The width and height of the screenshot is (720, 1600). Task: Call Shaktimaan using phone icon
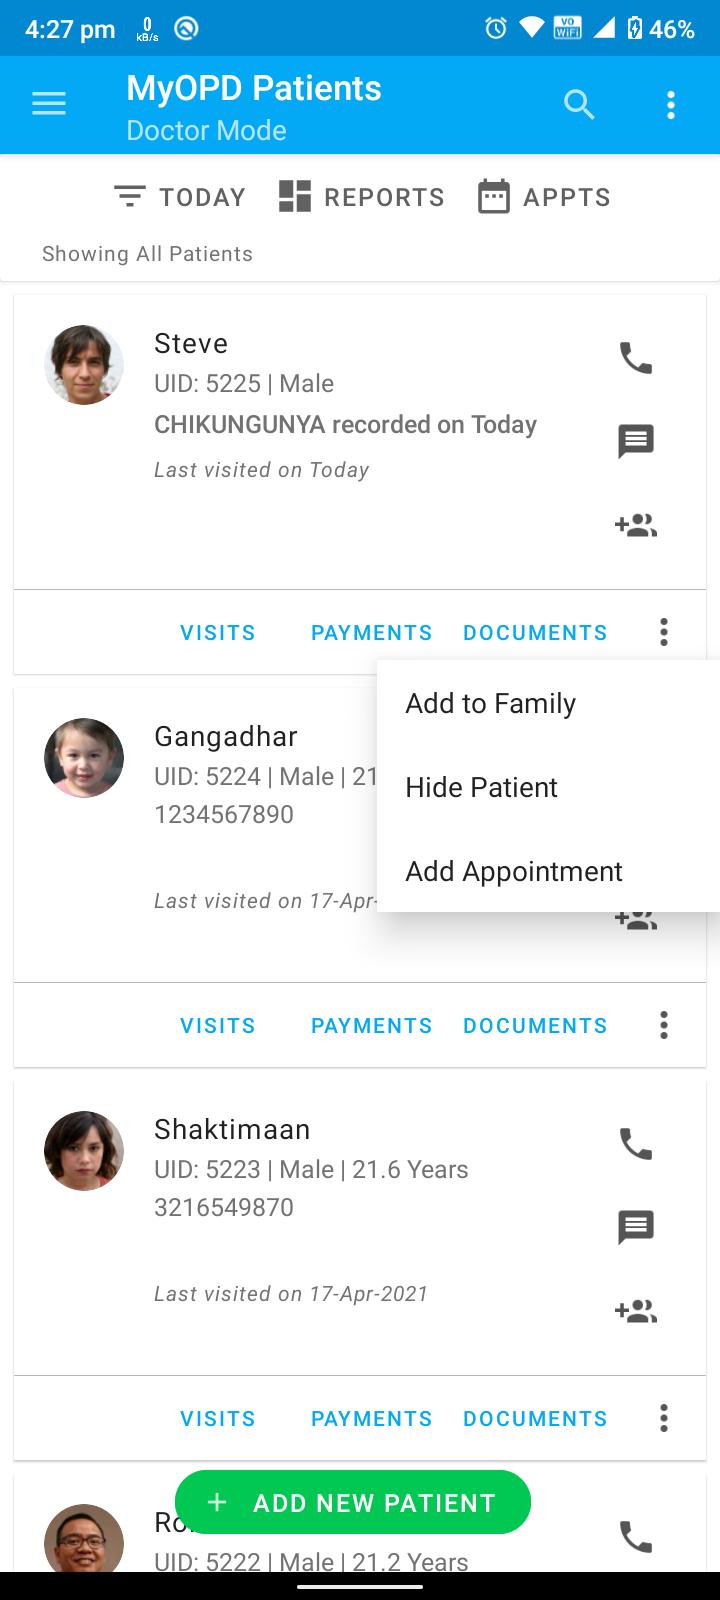[x=636, y=1143]
